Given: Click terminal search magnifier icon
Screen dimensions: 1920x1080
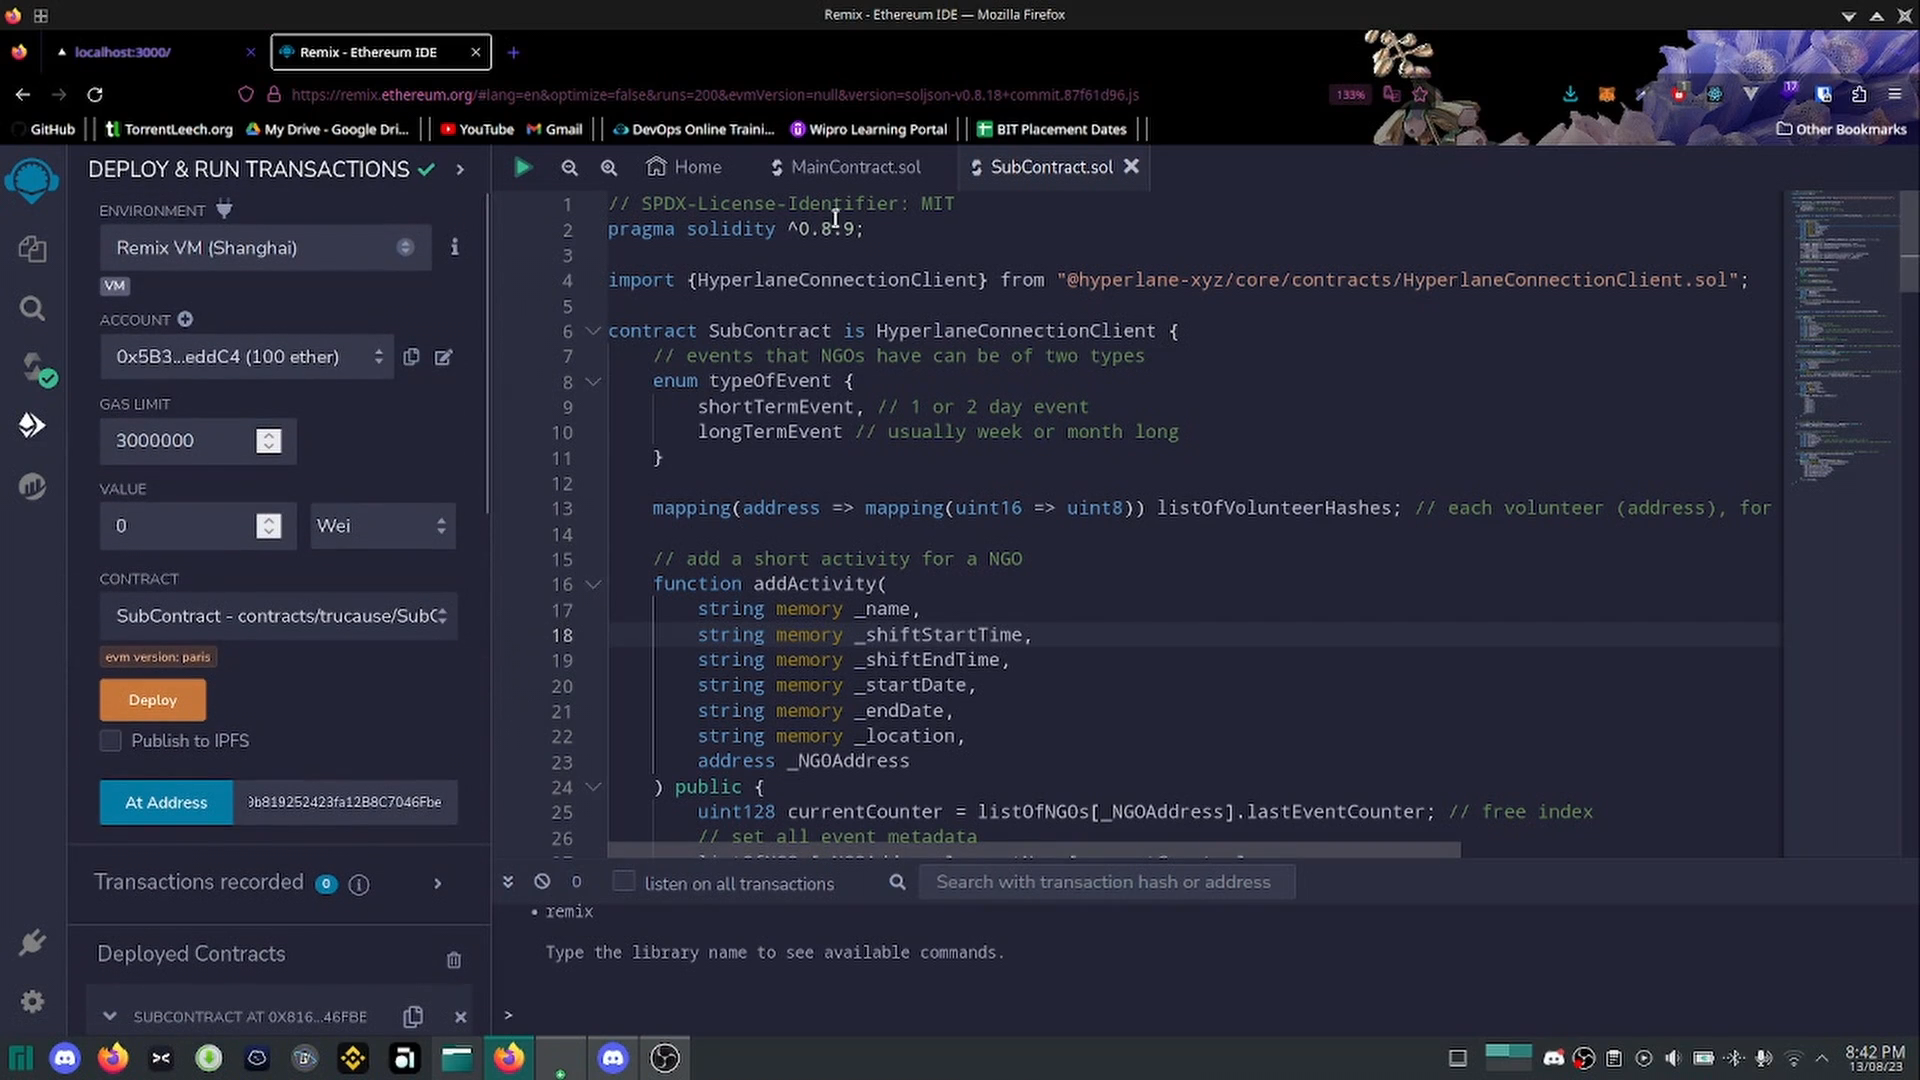Looking at the screenshot, I should click(x=897, y=882).
